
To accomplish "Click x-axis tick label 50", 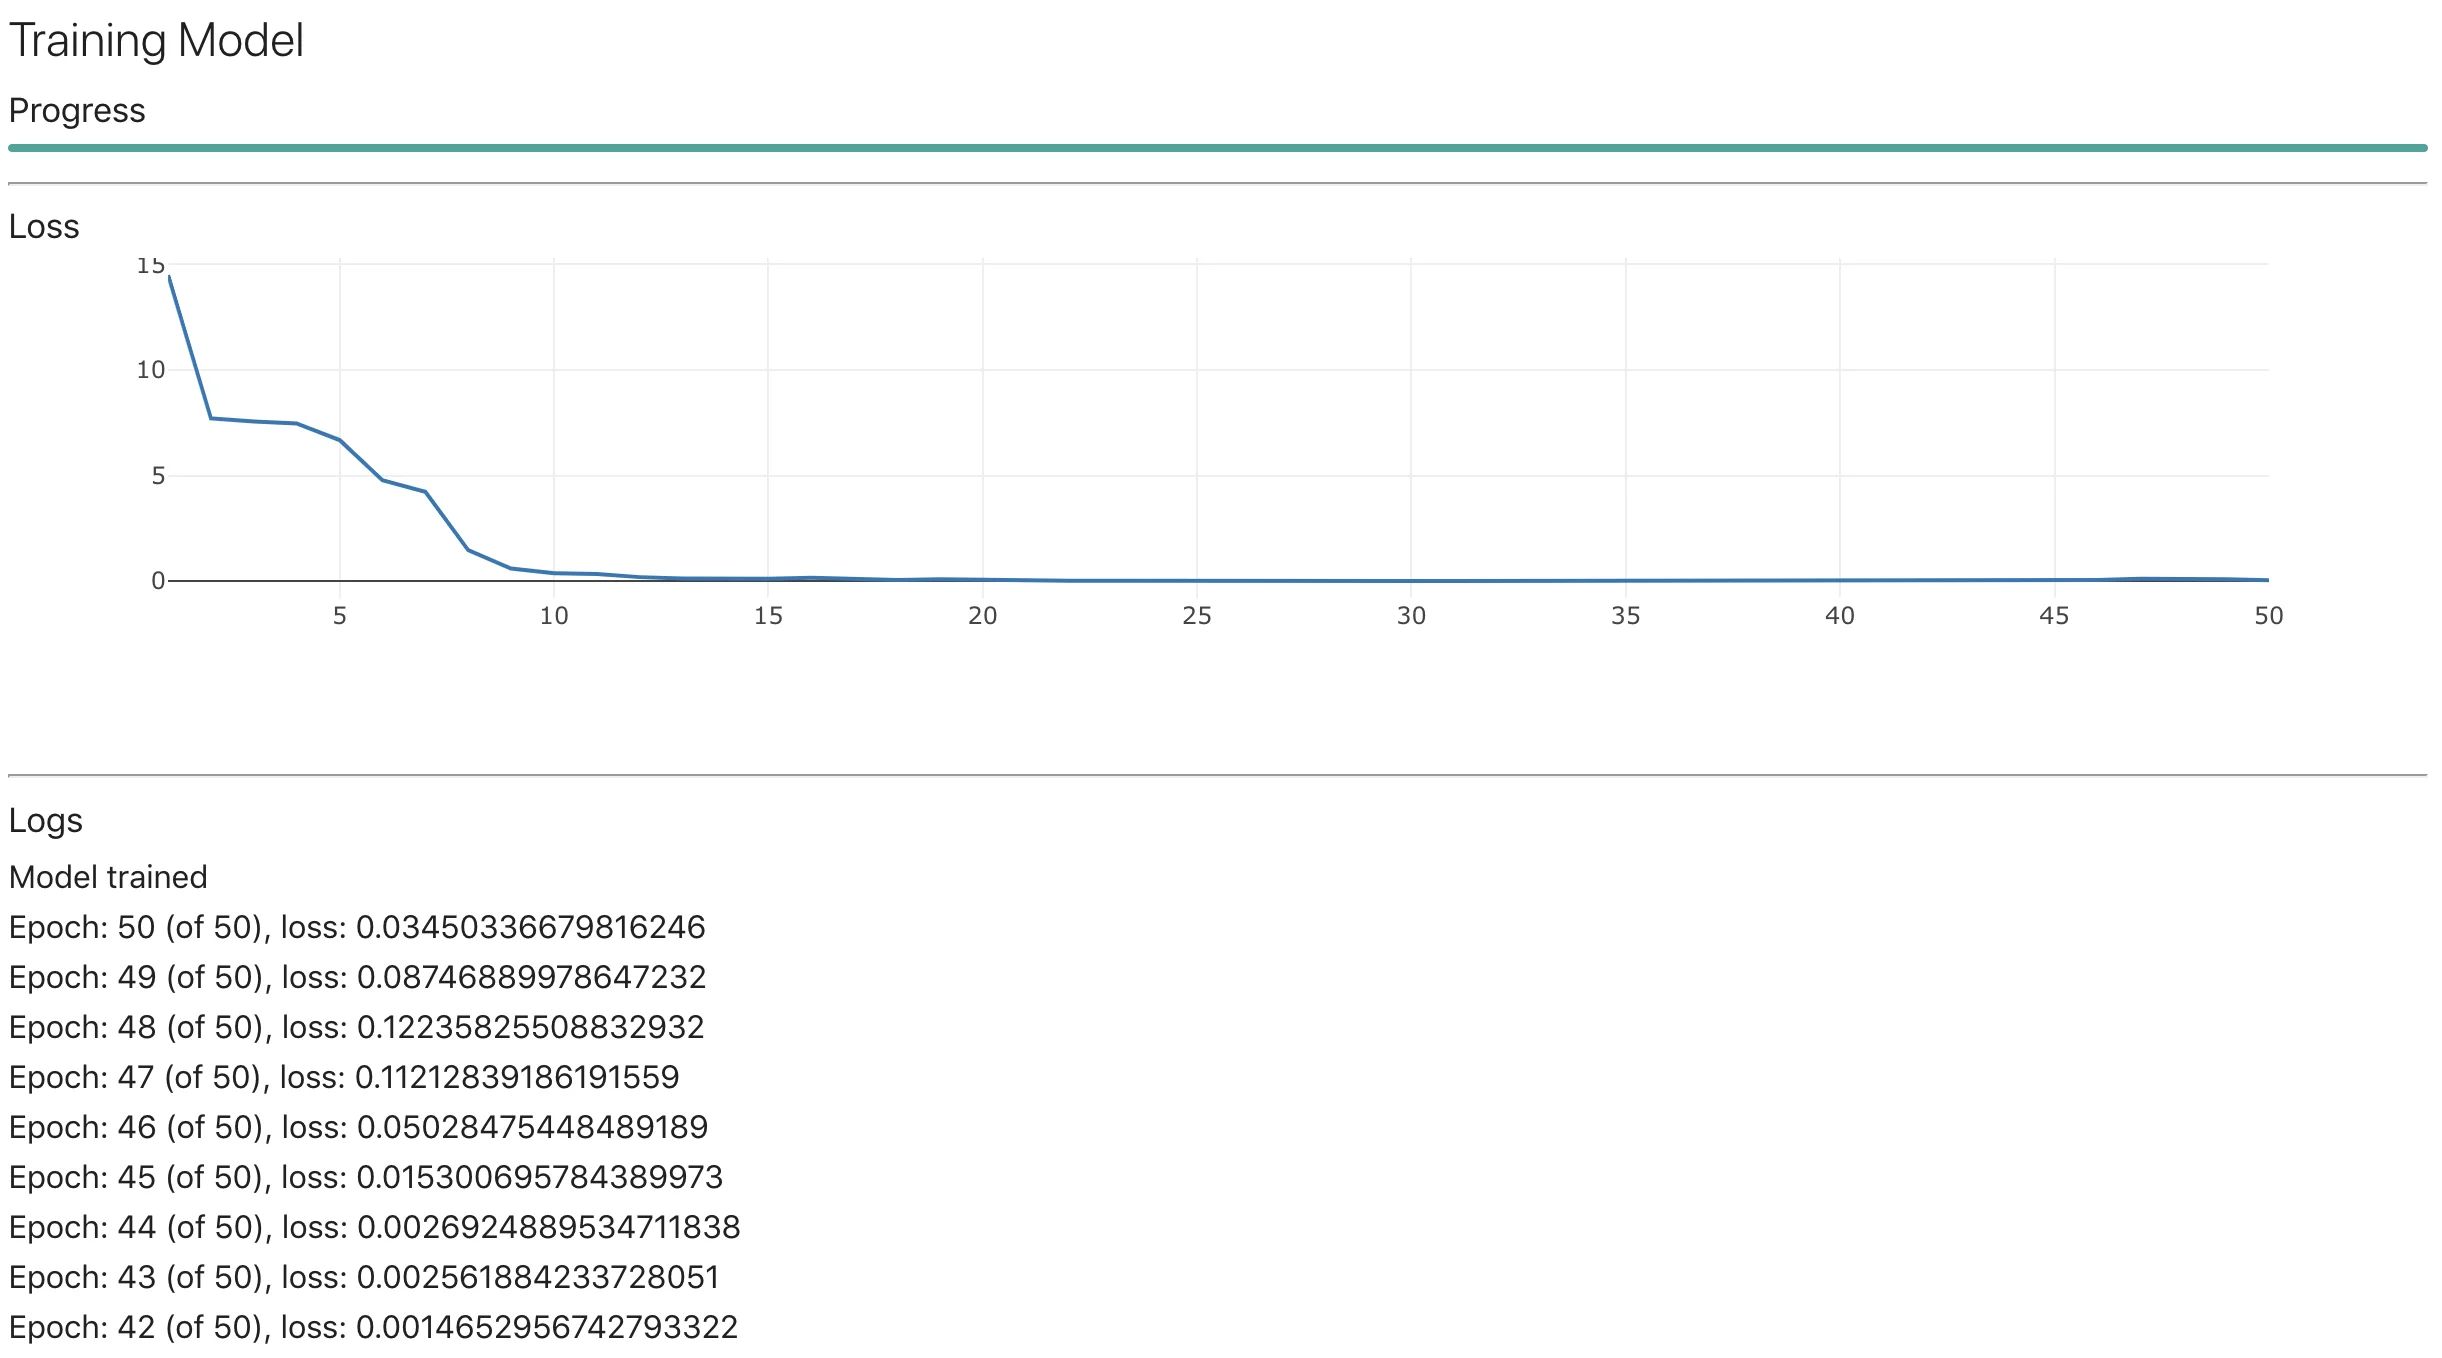I will (x=2268, y=616).
